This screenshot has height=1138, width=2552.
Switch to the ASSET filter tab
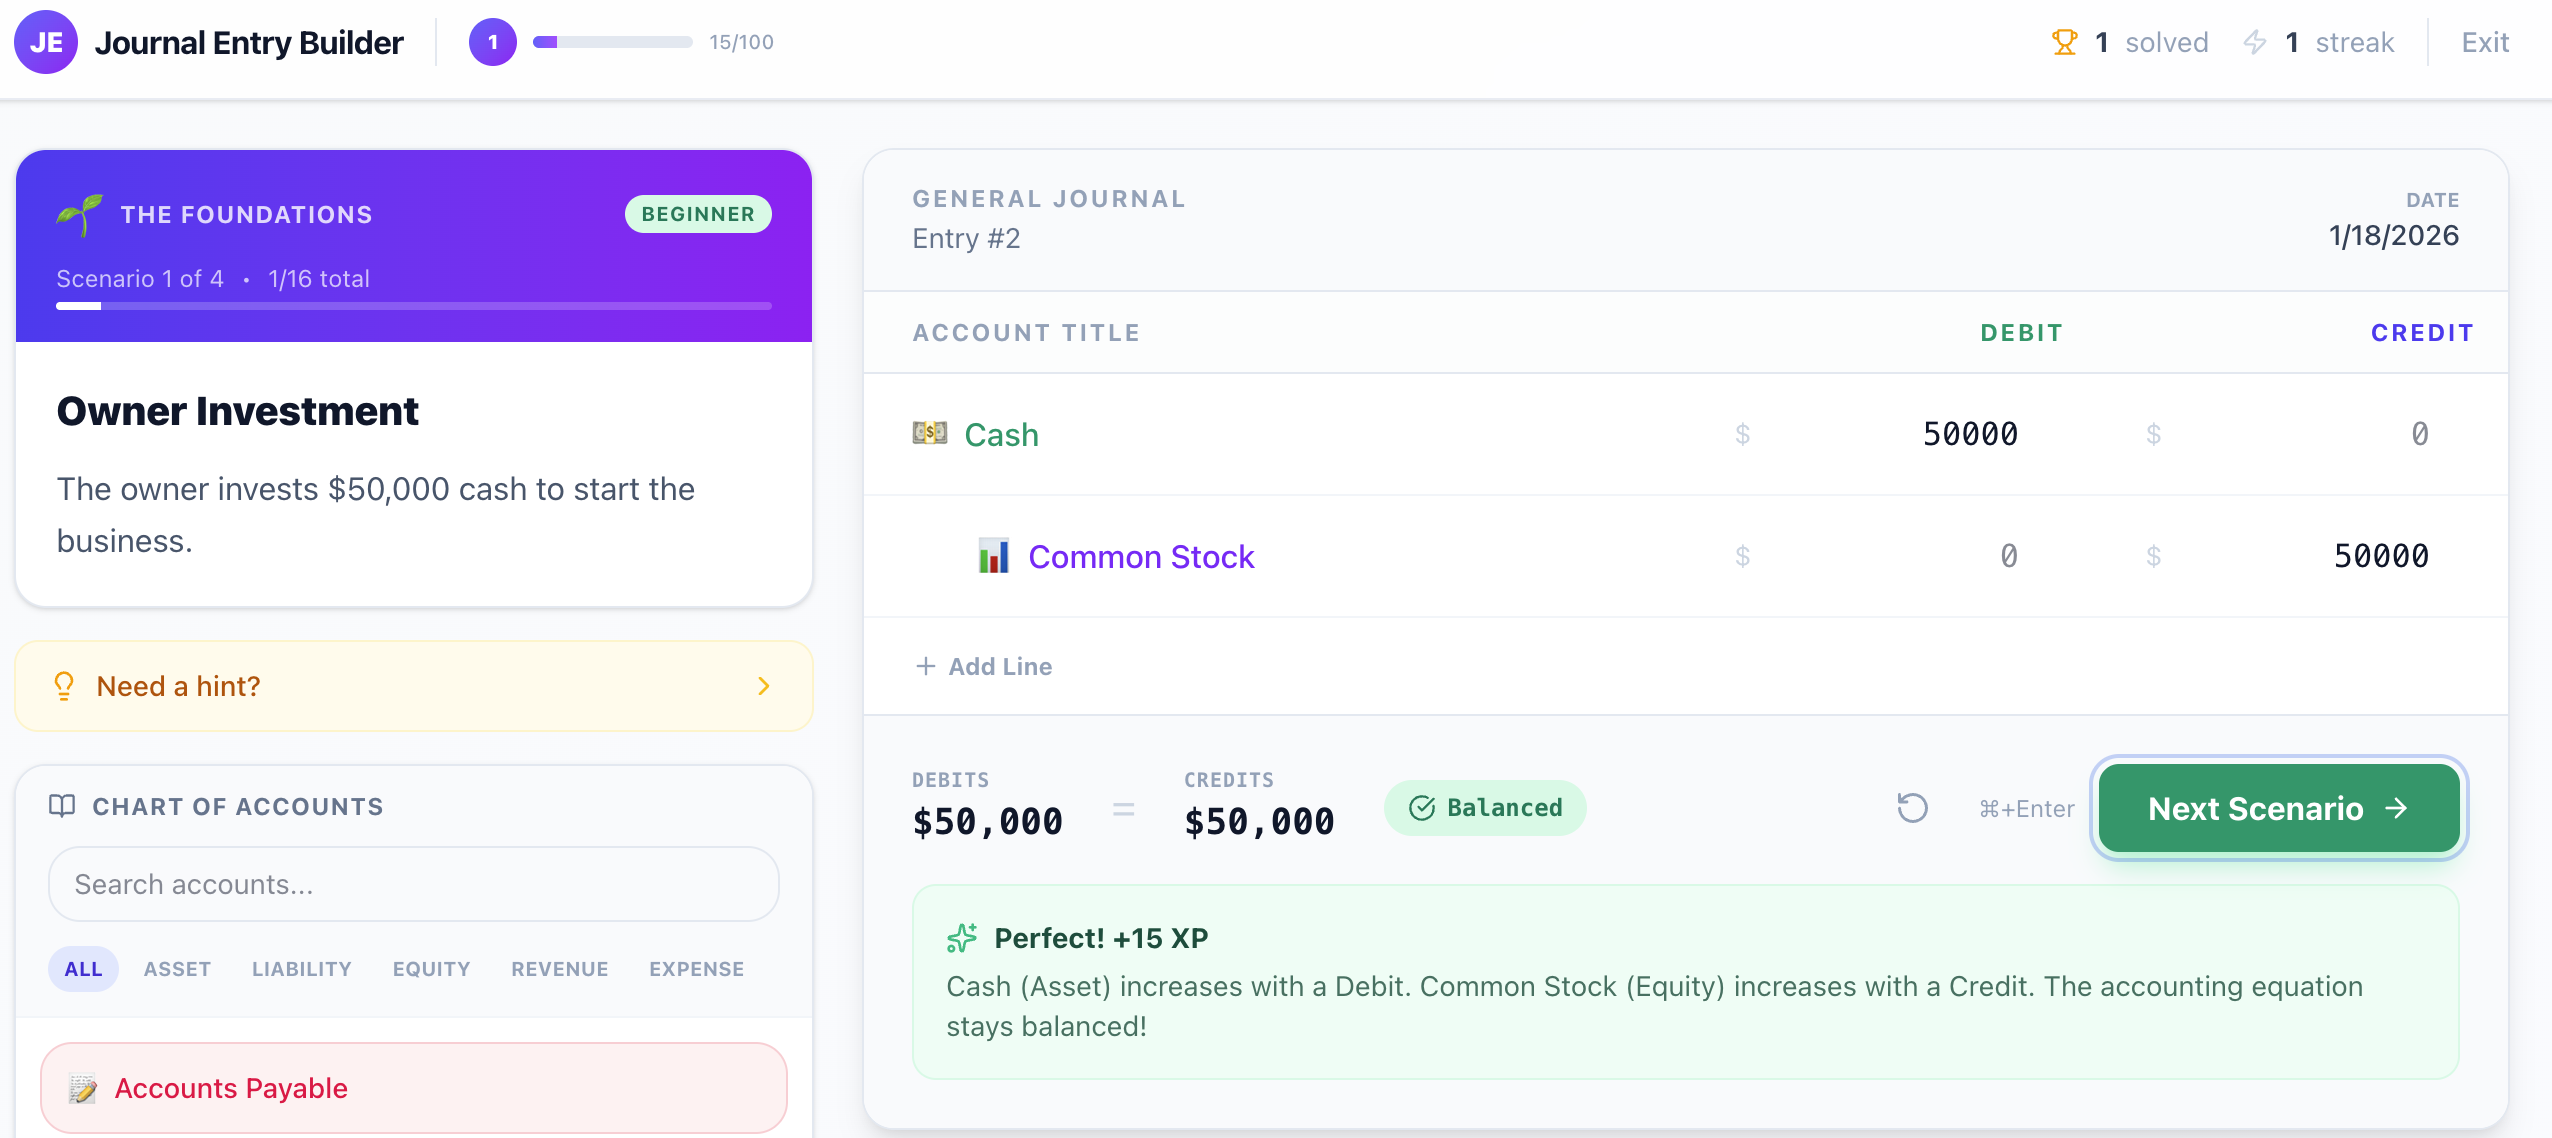[x=177, y=969]
